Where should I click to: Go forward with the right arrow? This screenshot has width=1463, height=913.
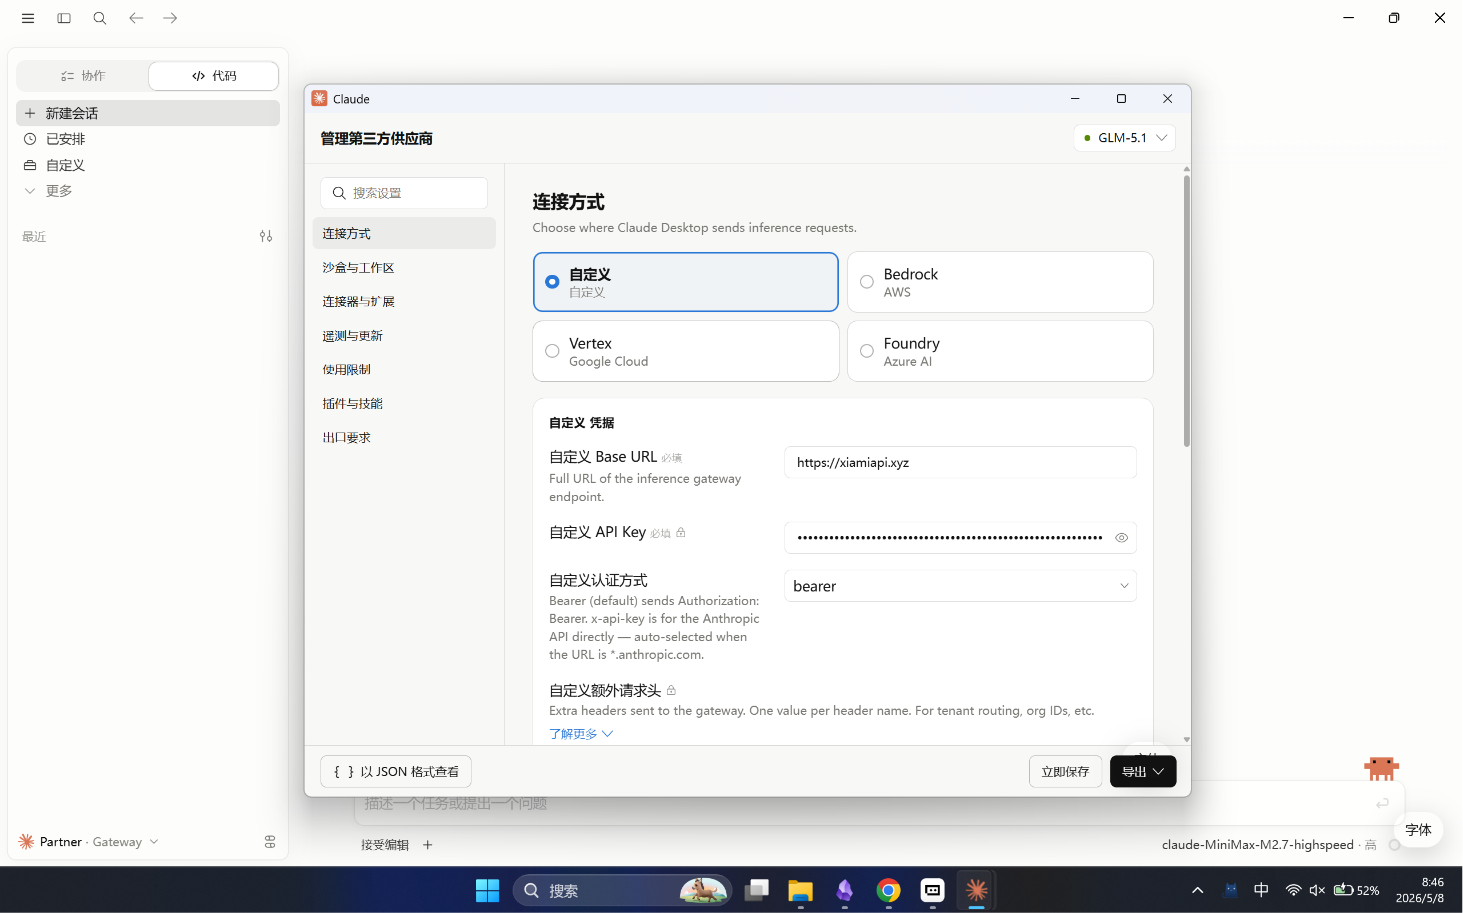(x=171, y=18)
